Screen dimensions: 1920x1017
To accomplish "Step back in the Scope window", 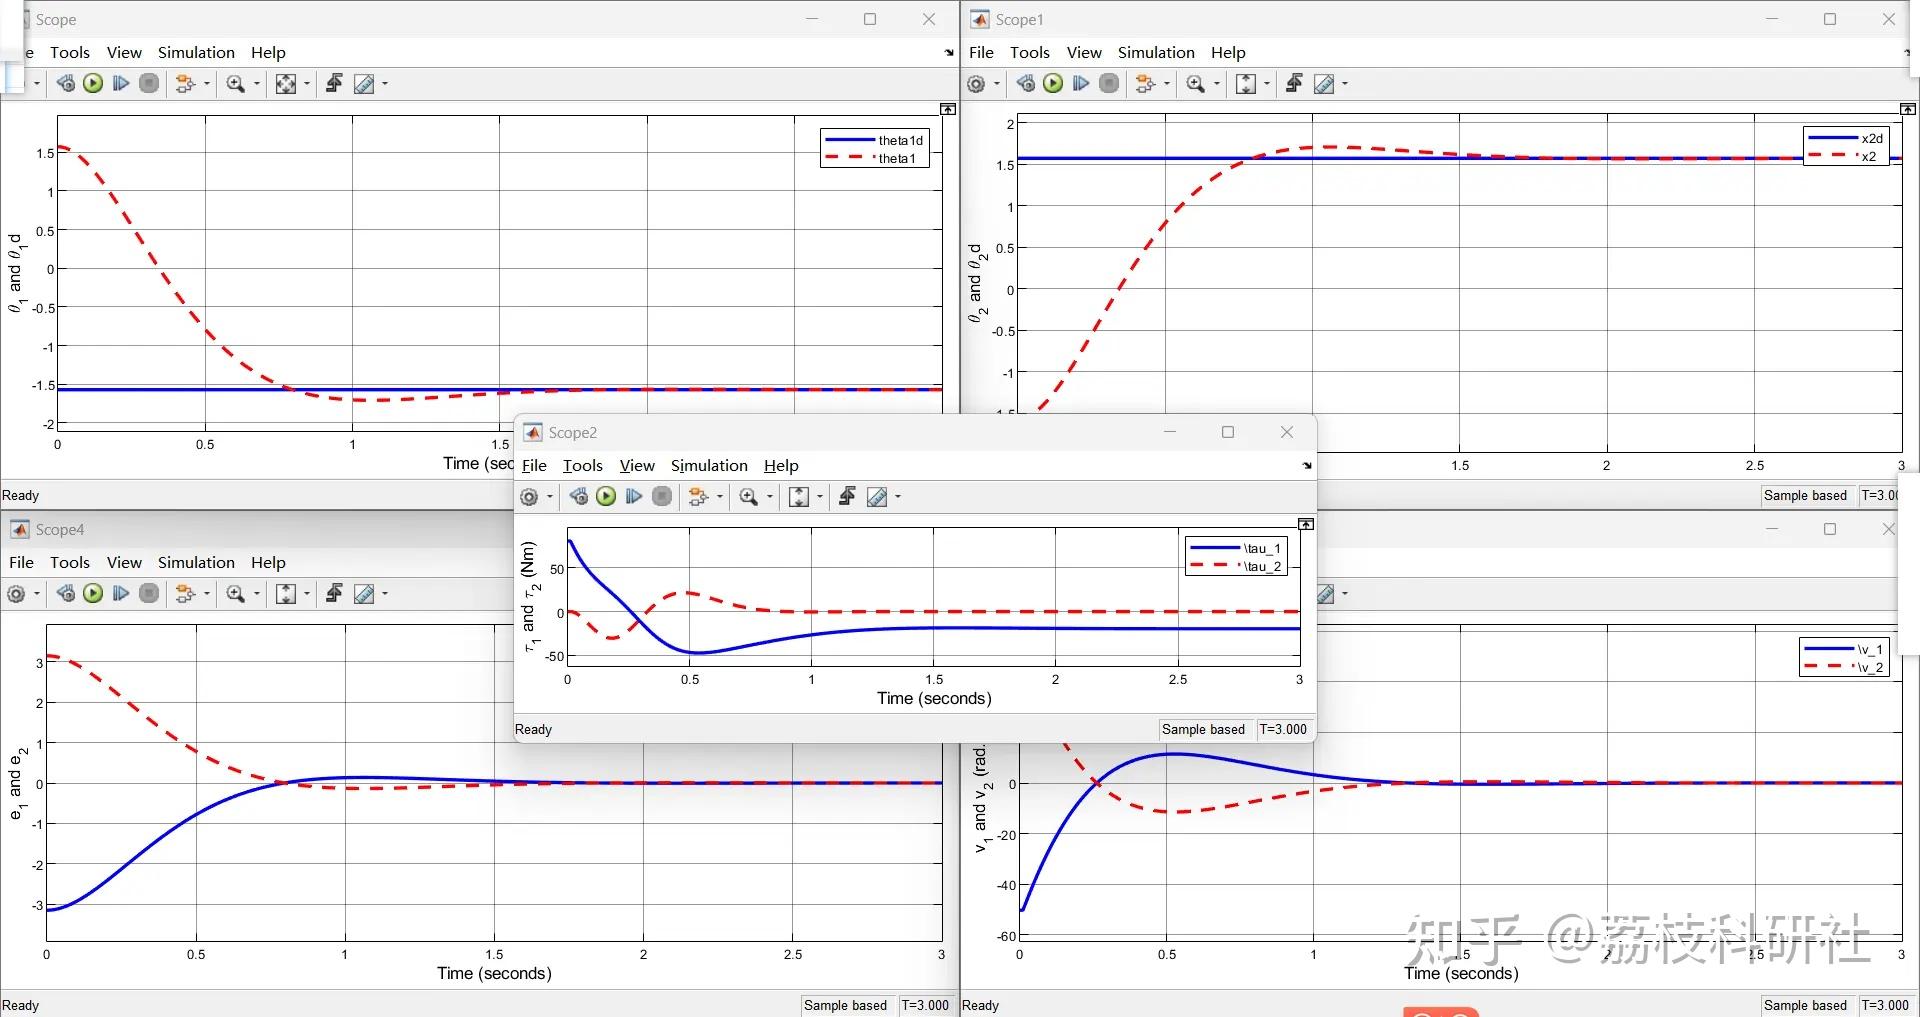I will click(x=66, y=84).
